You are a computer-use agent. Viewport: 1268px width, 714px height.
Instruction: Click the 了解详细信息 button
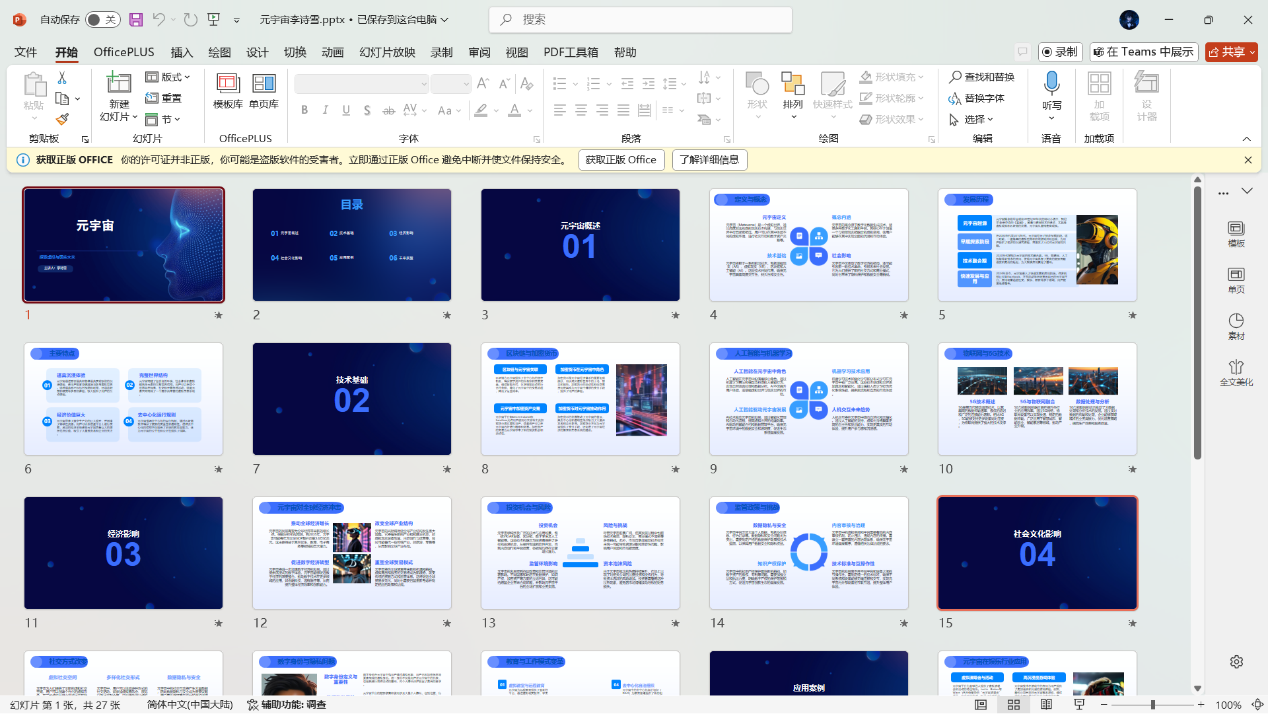(x=709, y=160)
